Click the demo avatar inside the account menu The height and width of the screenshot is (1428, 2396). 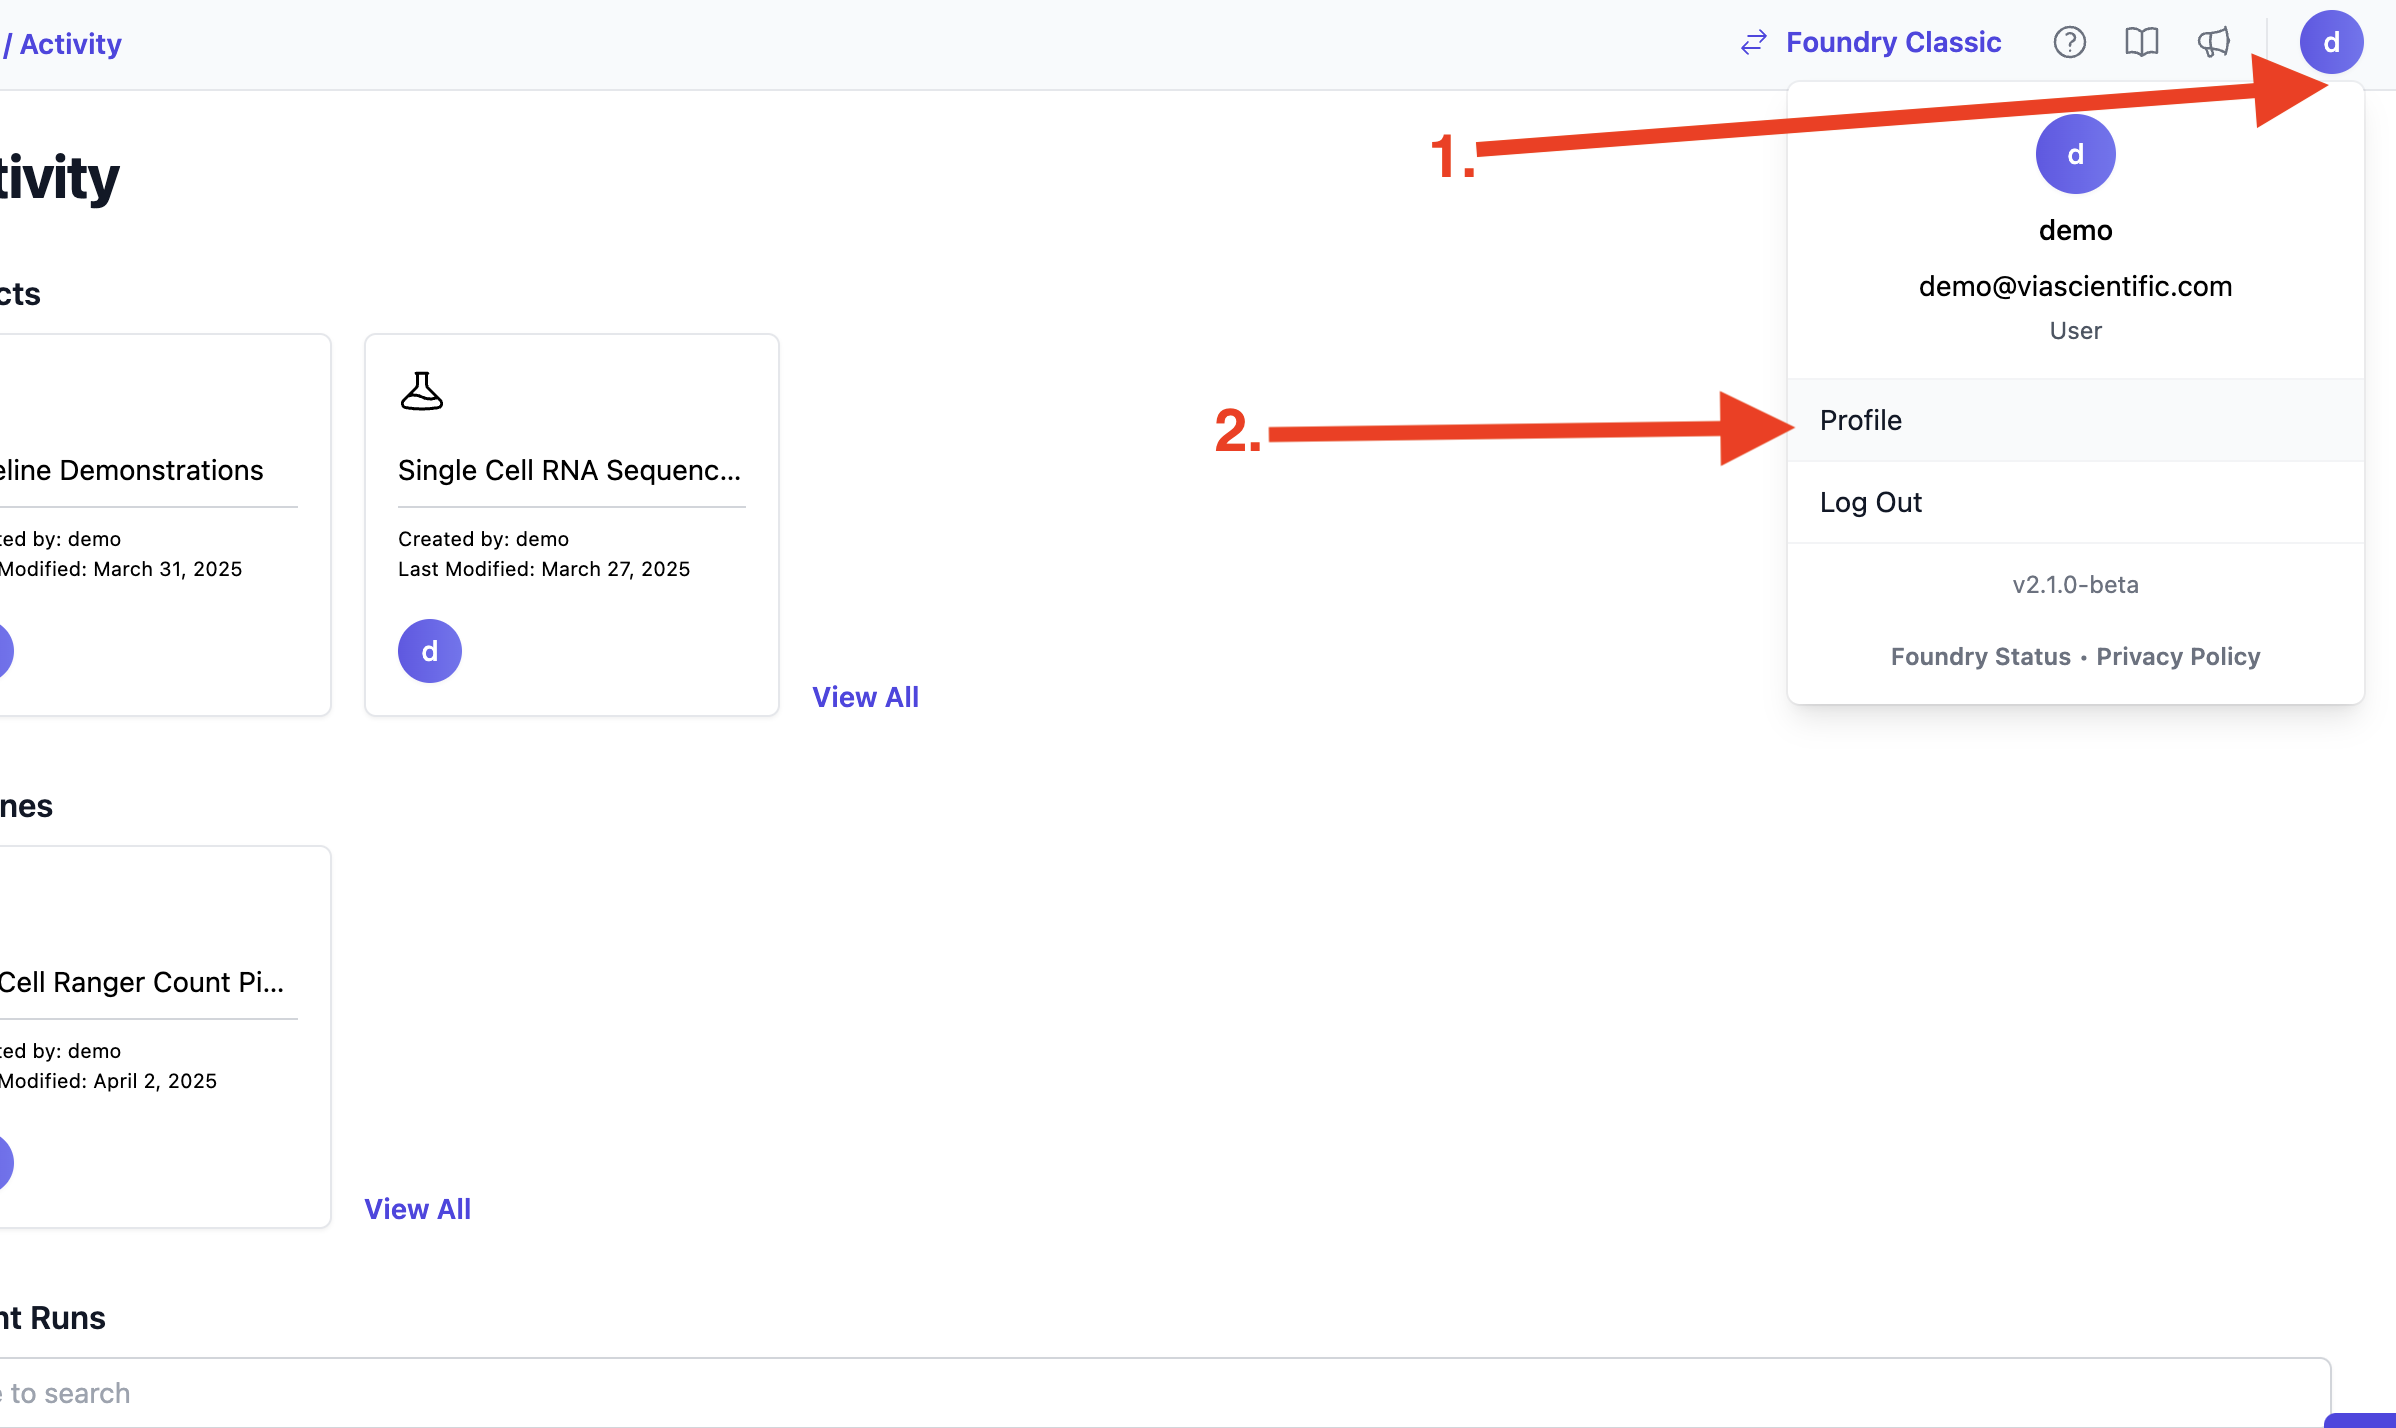click(x=2075, y=154)
